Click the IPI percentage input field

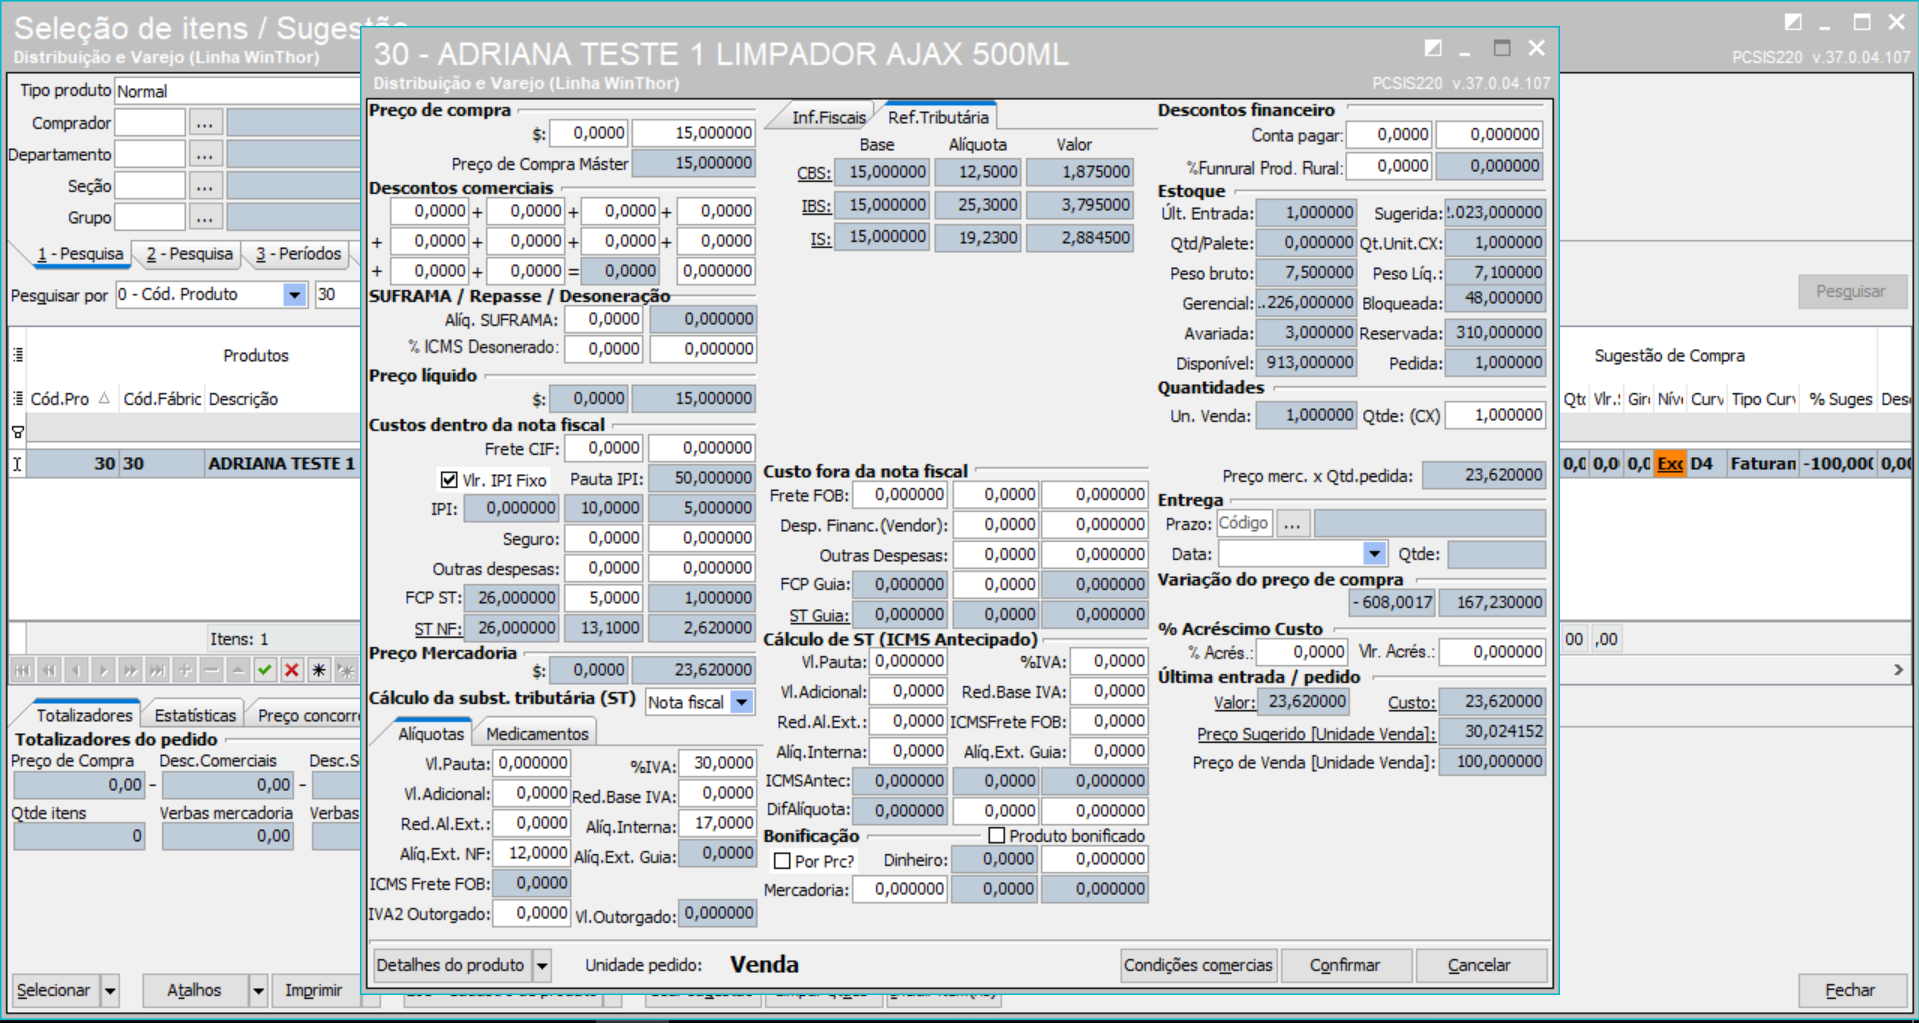603,508
